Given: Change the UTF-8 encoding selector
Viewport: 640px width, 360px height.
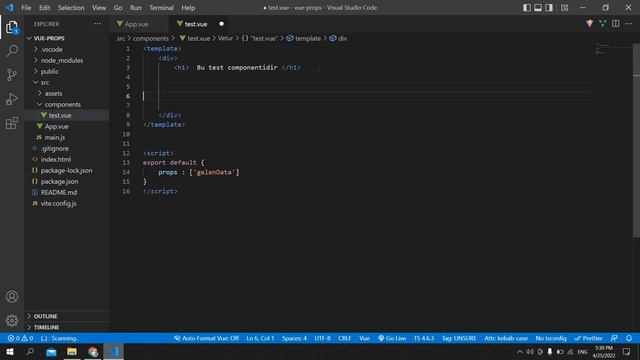Looking at the screenshot, I should [322, 338].
